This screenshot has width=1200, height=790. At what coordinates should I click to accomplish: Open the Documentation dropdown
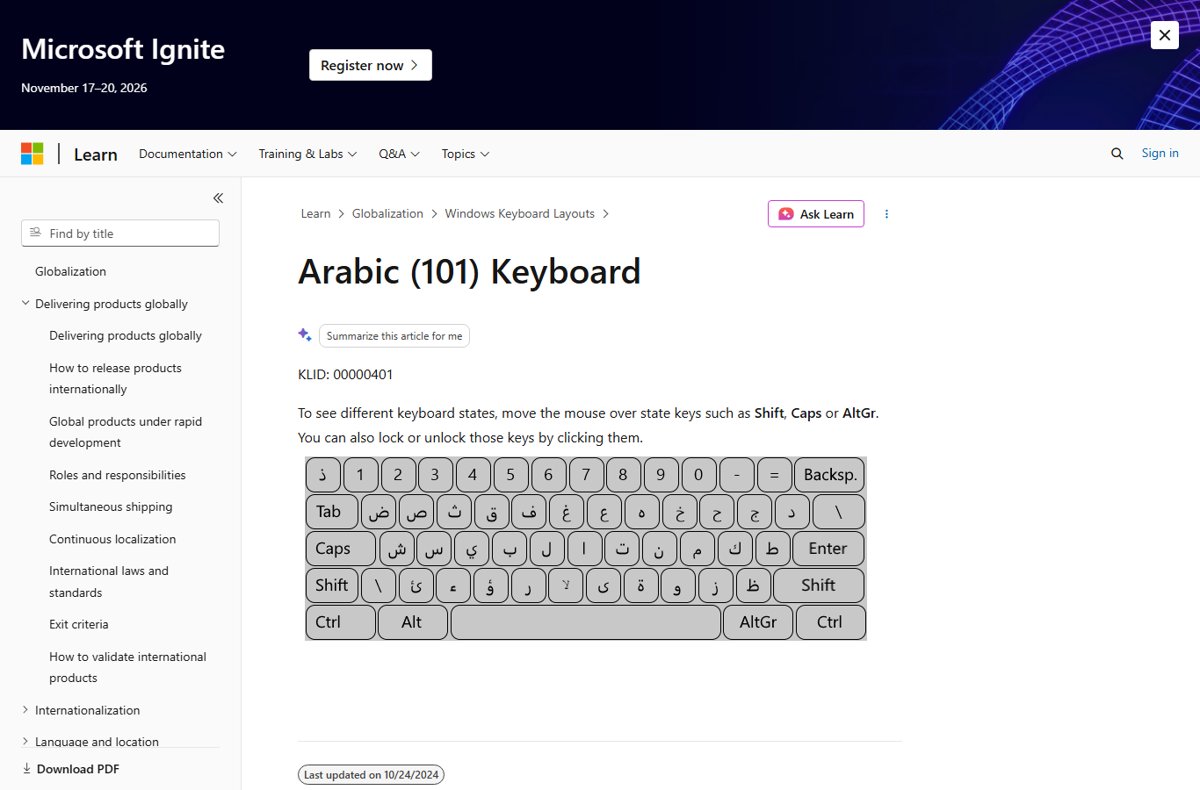188,154
